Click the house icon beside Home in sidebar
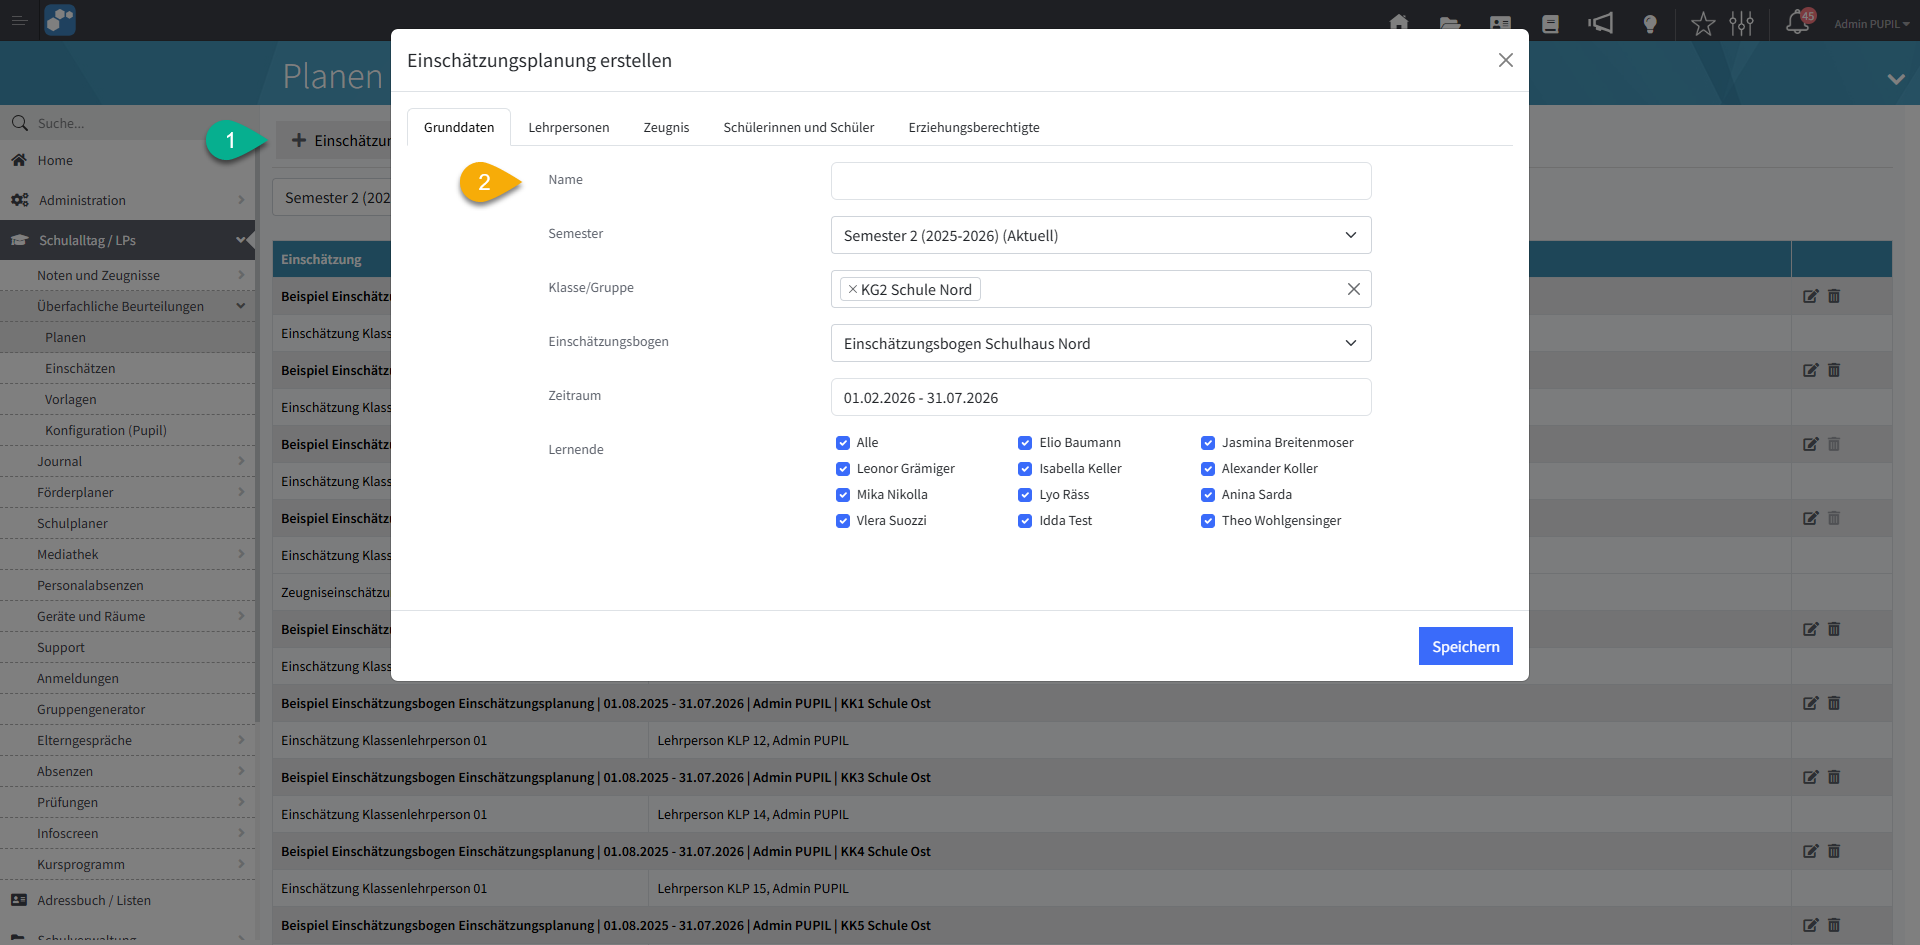The image size is (1920, 945). (x=19, y=160)
